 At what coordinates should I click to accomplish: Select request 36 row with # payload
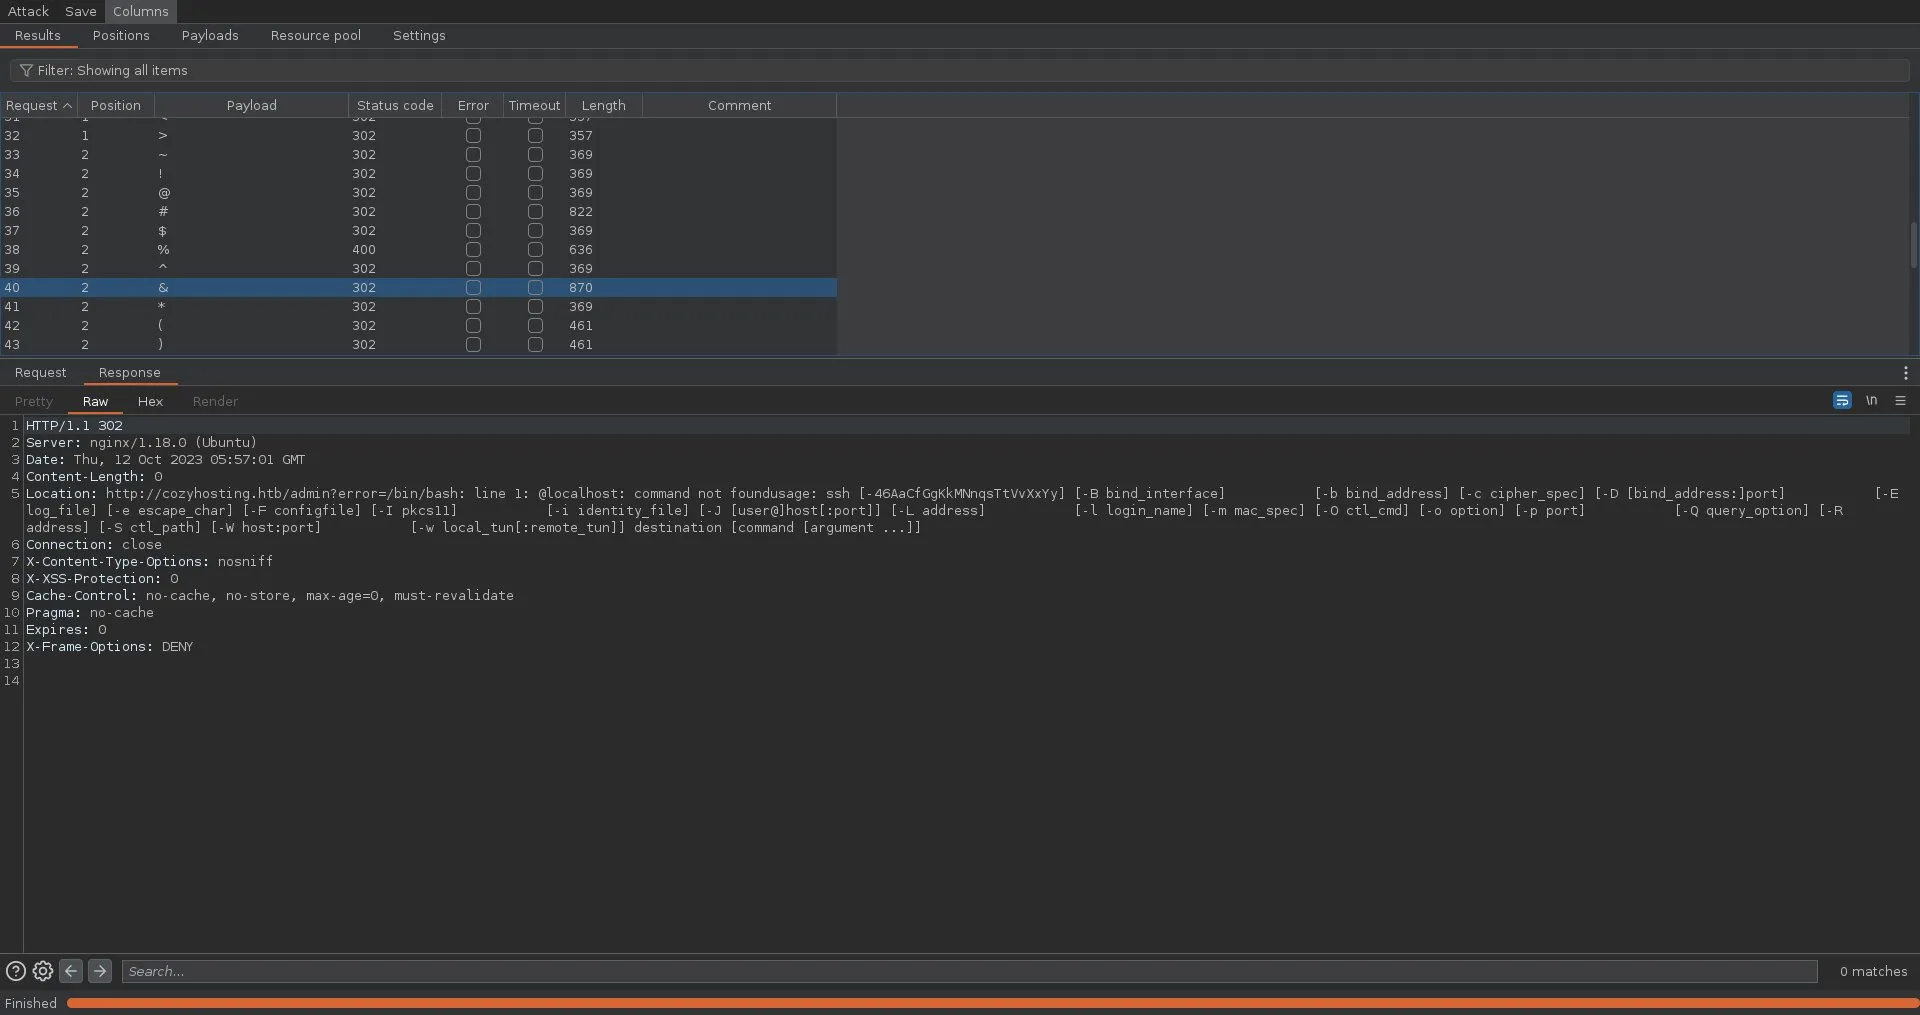point(418,212)
